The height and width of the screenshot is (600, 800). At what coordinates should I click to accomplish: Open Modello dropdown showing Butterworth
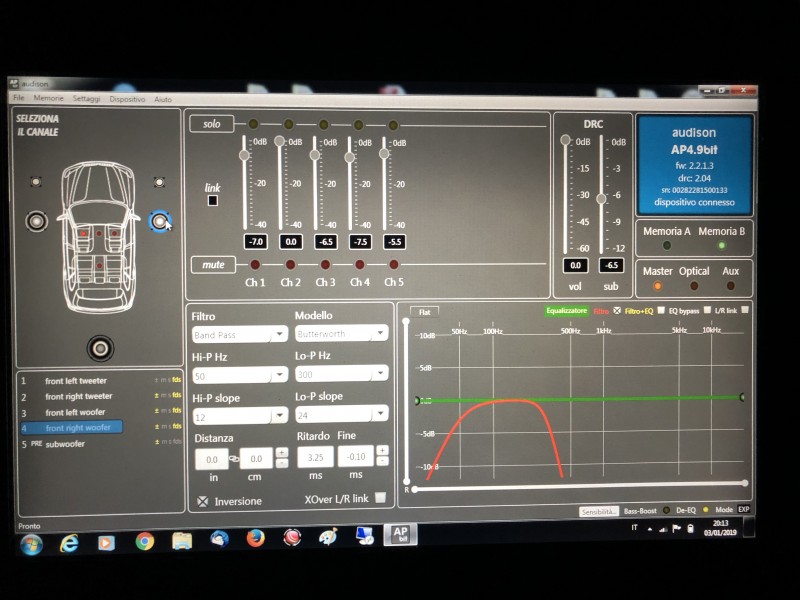(x=342, y=334)
